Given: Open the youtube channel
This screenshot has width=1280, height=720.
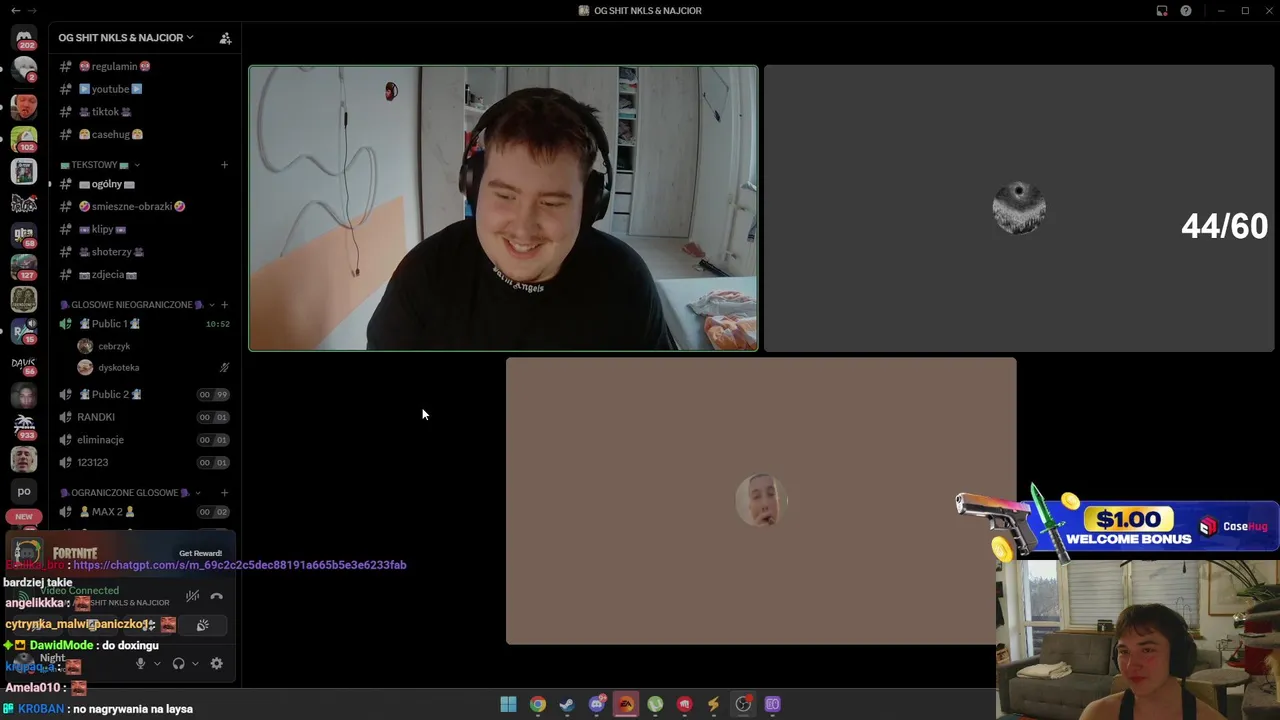Looking at the screenshot, I should tap(144, 89).
